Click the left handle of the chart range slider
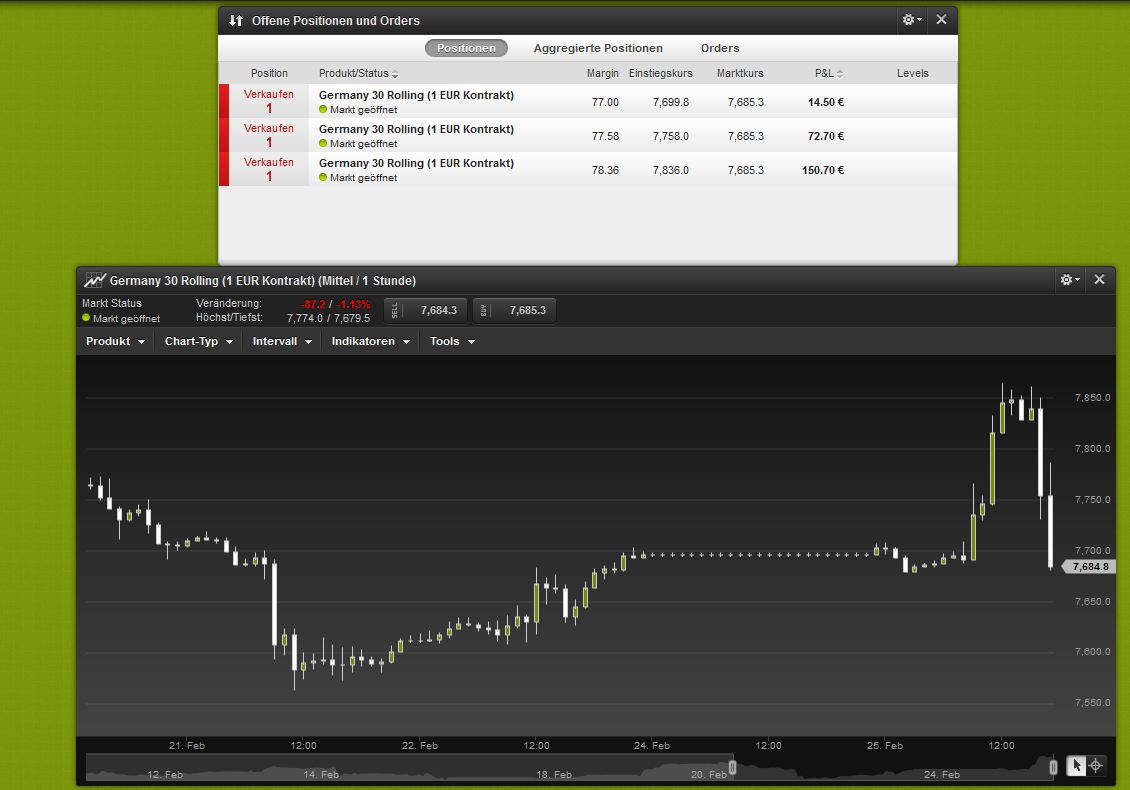1130x790 pixels. tap(732, 767)
